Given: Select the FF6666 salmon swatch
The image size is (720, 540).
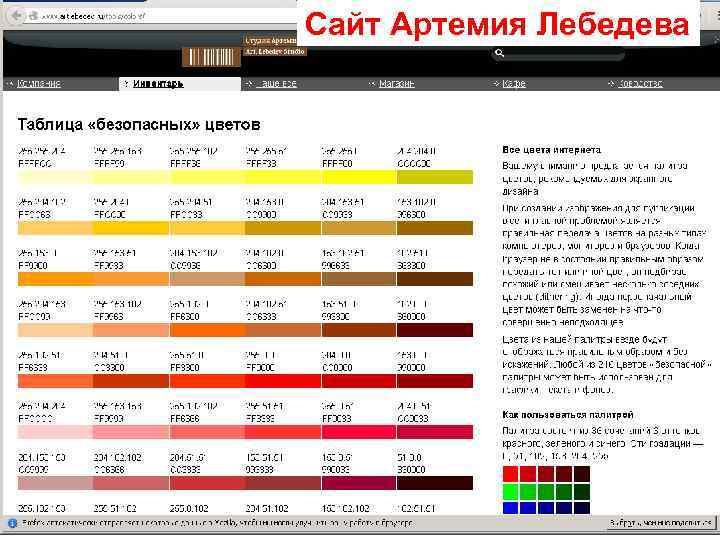Looking at the screenshot, I should pos(207,432).
